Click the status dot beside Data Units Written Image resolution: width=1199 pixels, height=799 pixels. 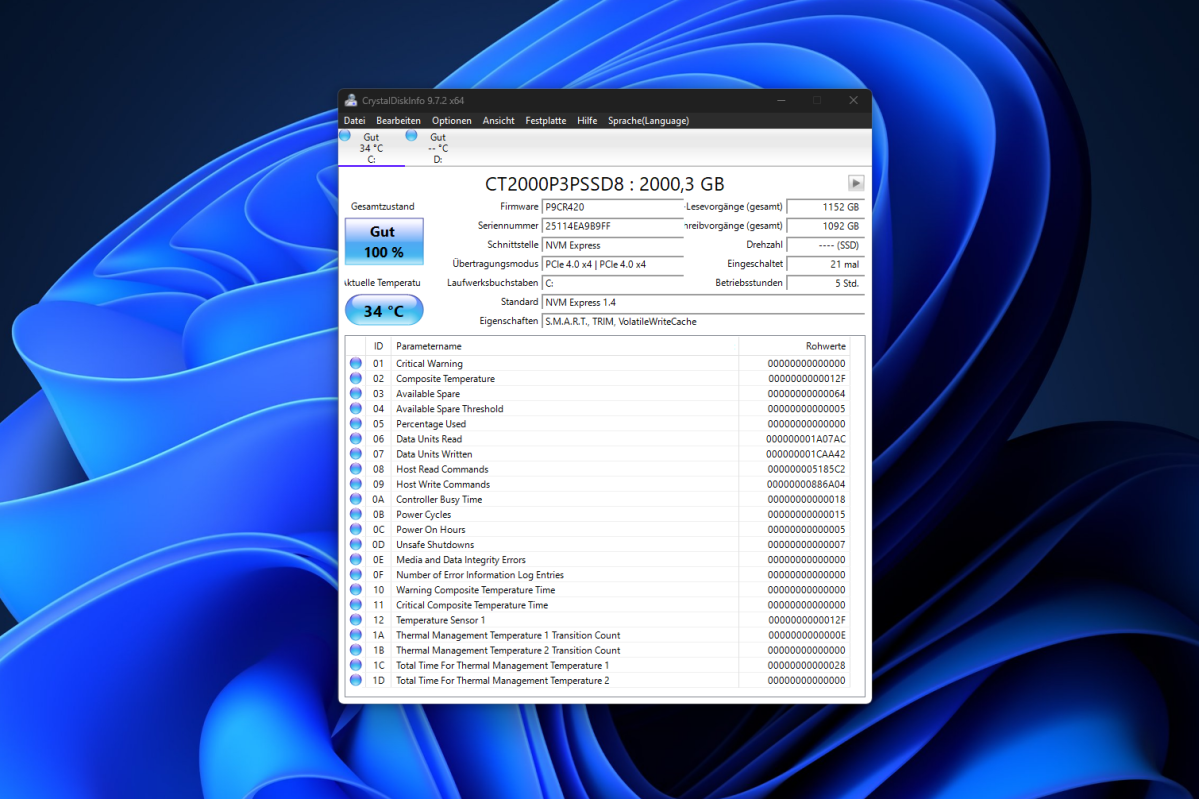click(x=356, y=454)
